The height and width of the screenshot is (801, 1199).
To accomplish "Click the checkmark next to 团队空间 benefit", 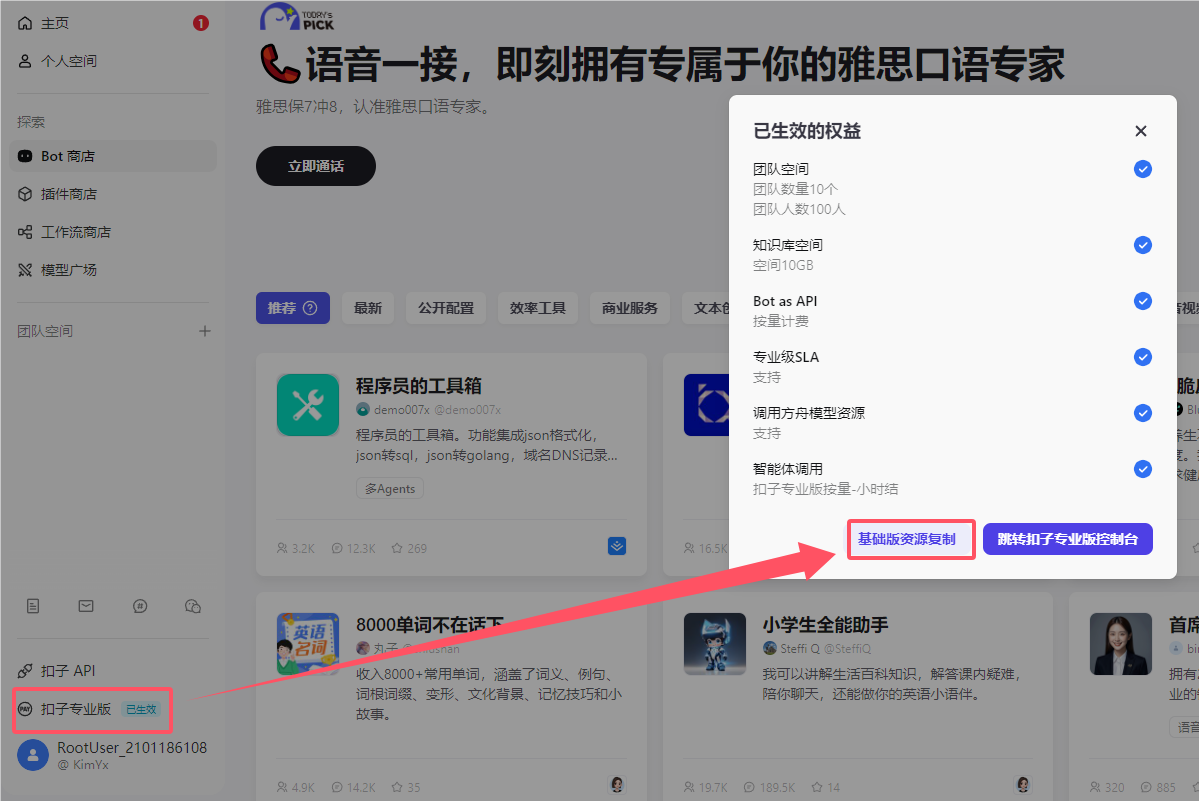I will point(1142,169).
